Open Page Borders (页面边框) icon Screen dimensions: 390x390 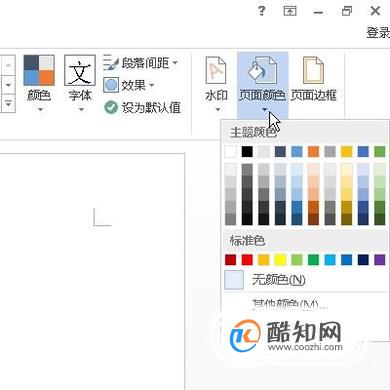313,70
